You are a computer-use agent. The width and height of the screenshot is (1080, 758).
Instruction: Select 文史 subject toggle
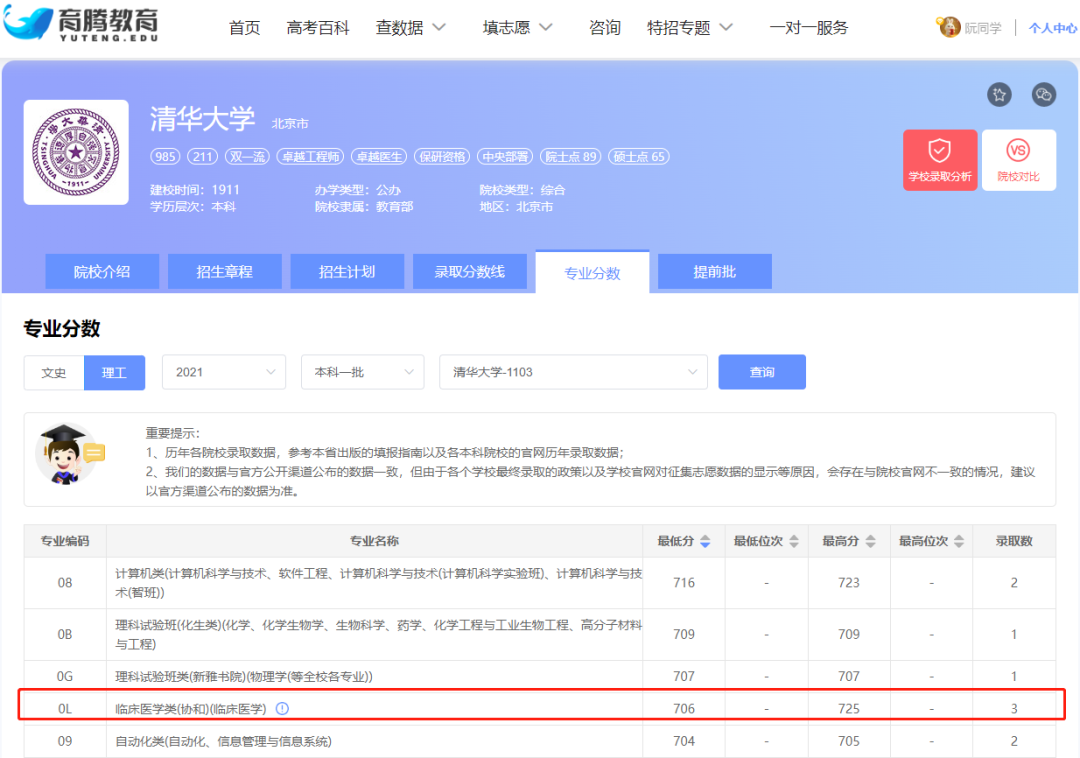click(54, 372)
